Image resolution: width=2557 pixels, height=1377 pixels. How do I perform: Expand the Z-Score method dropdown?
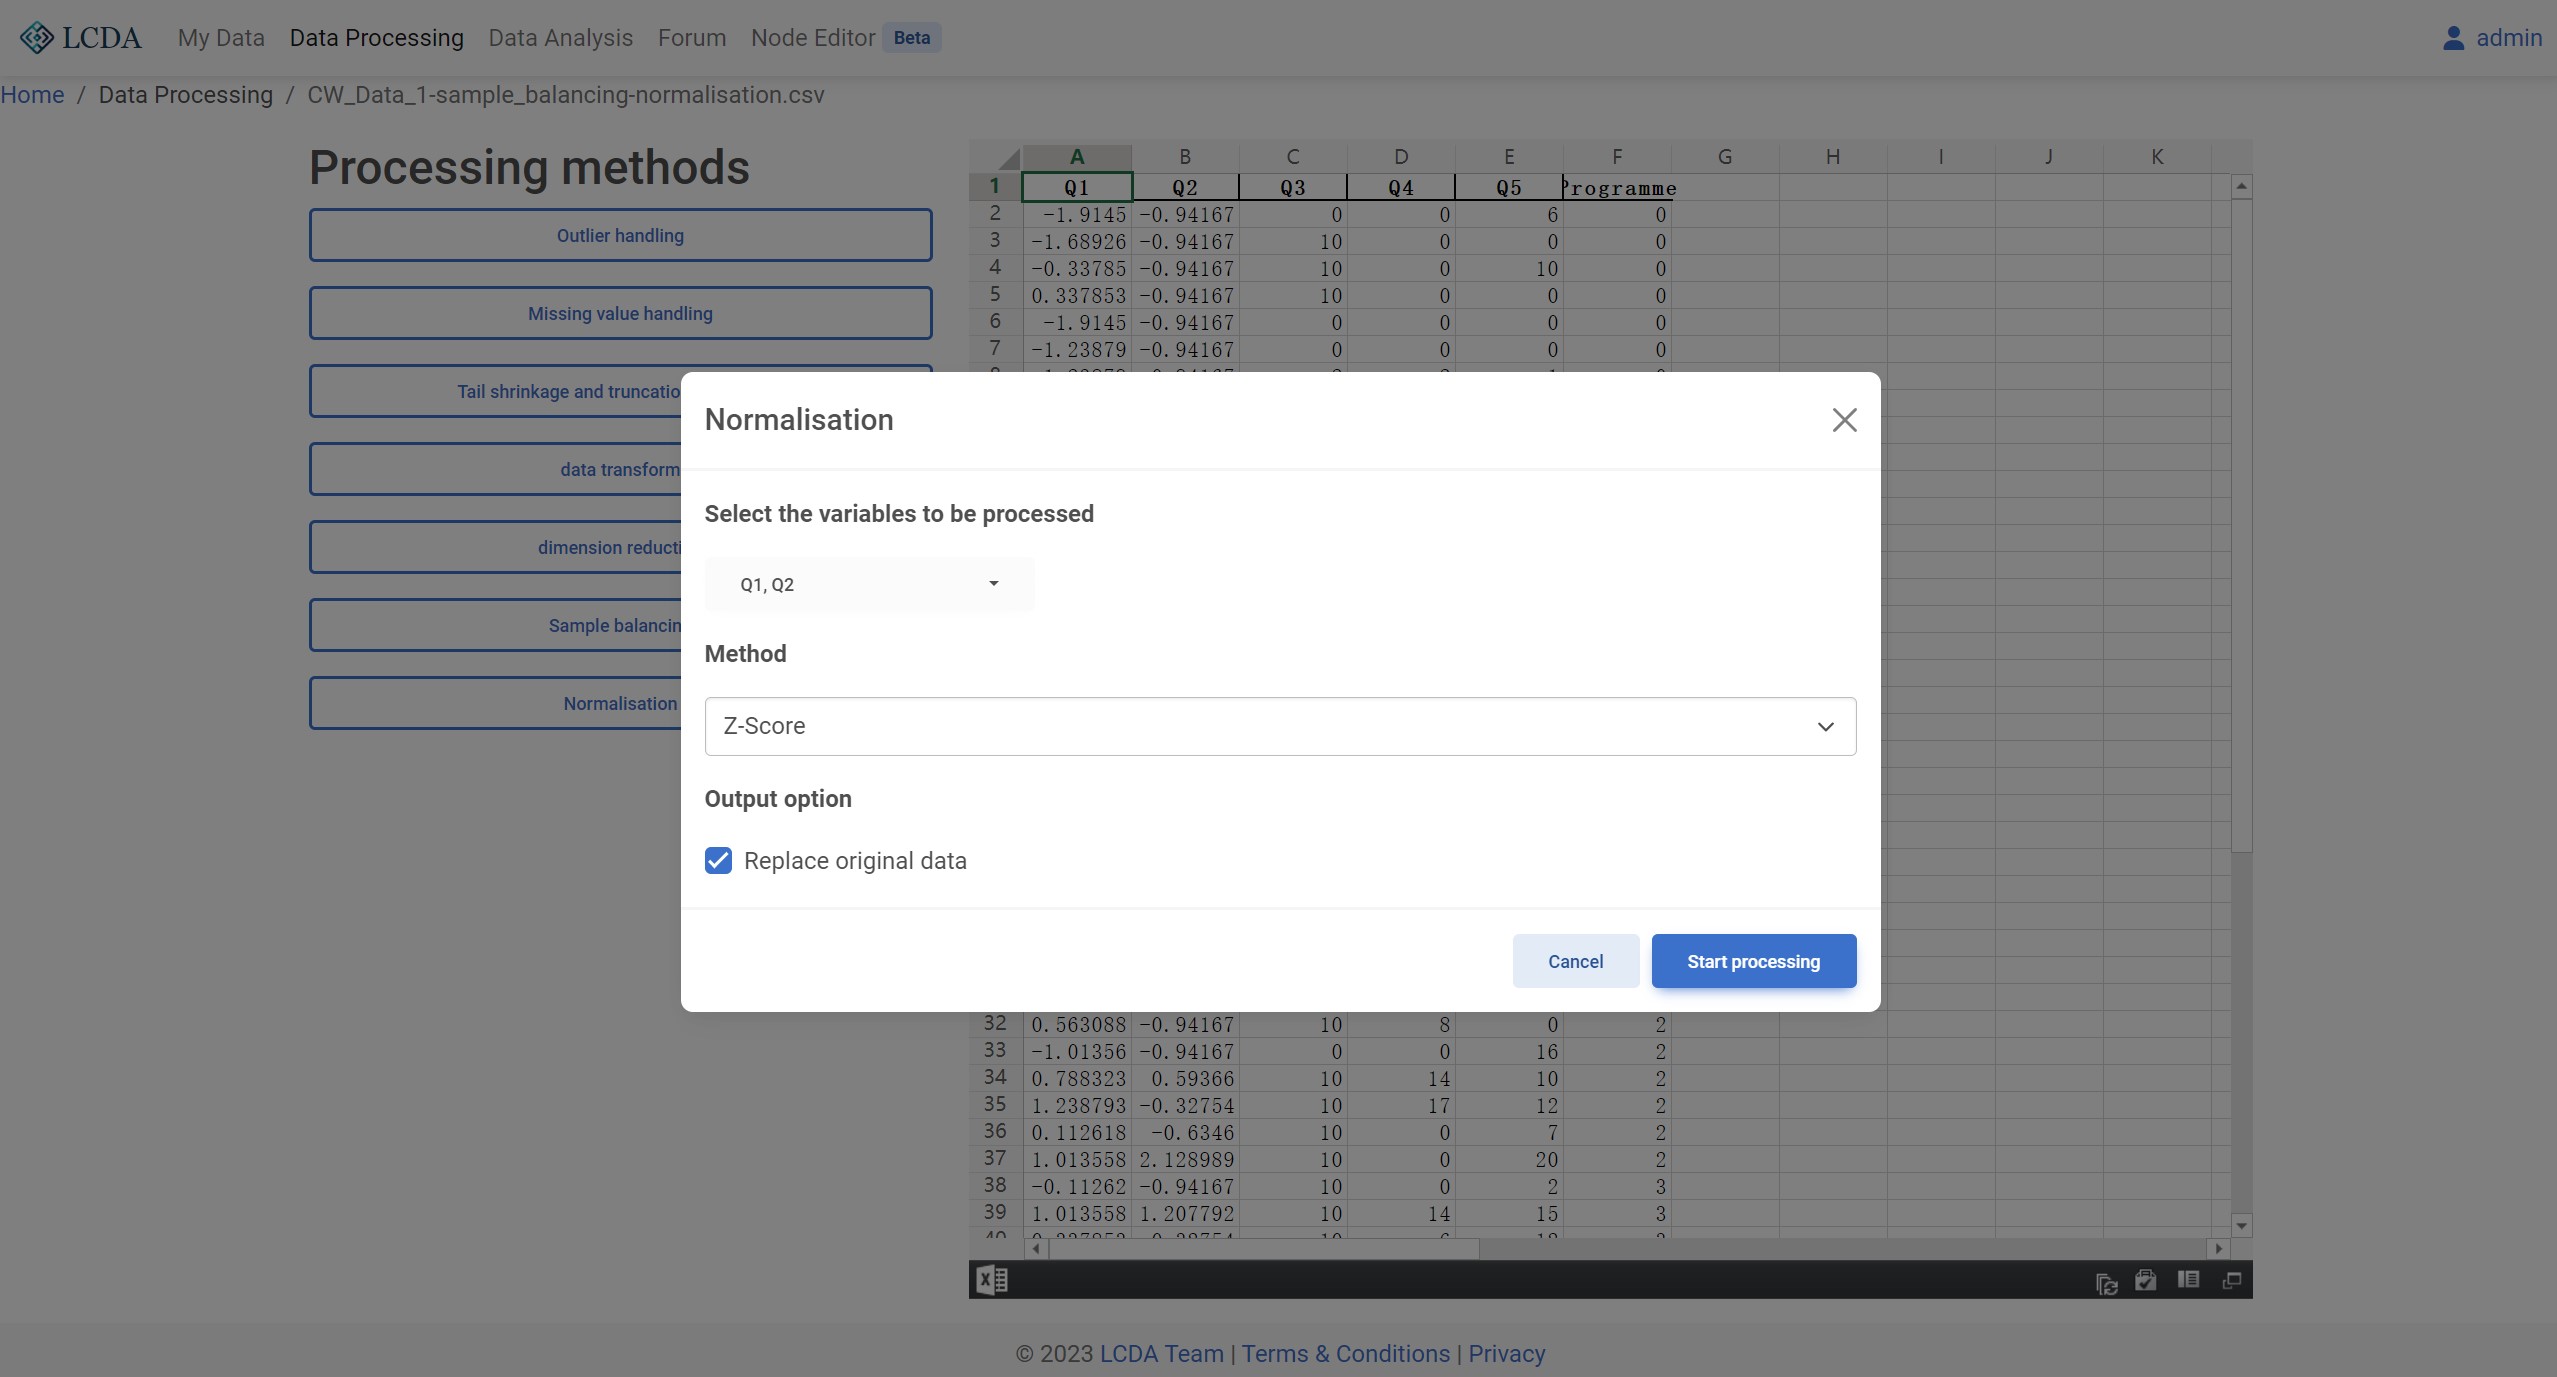click(x=1279, y=726)
